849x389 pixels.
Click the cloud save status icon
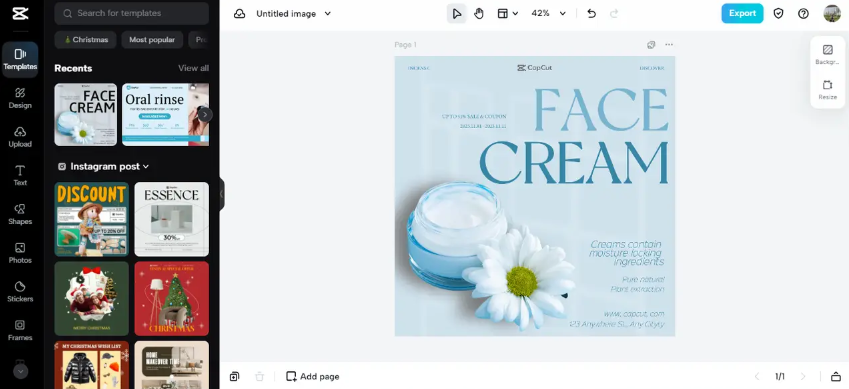click(x=239, y=14)
